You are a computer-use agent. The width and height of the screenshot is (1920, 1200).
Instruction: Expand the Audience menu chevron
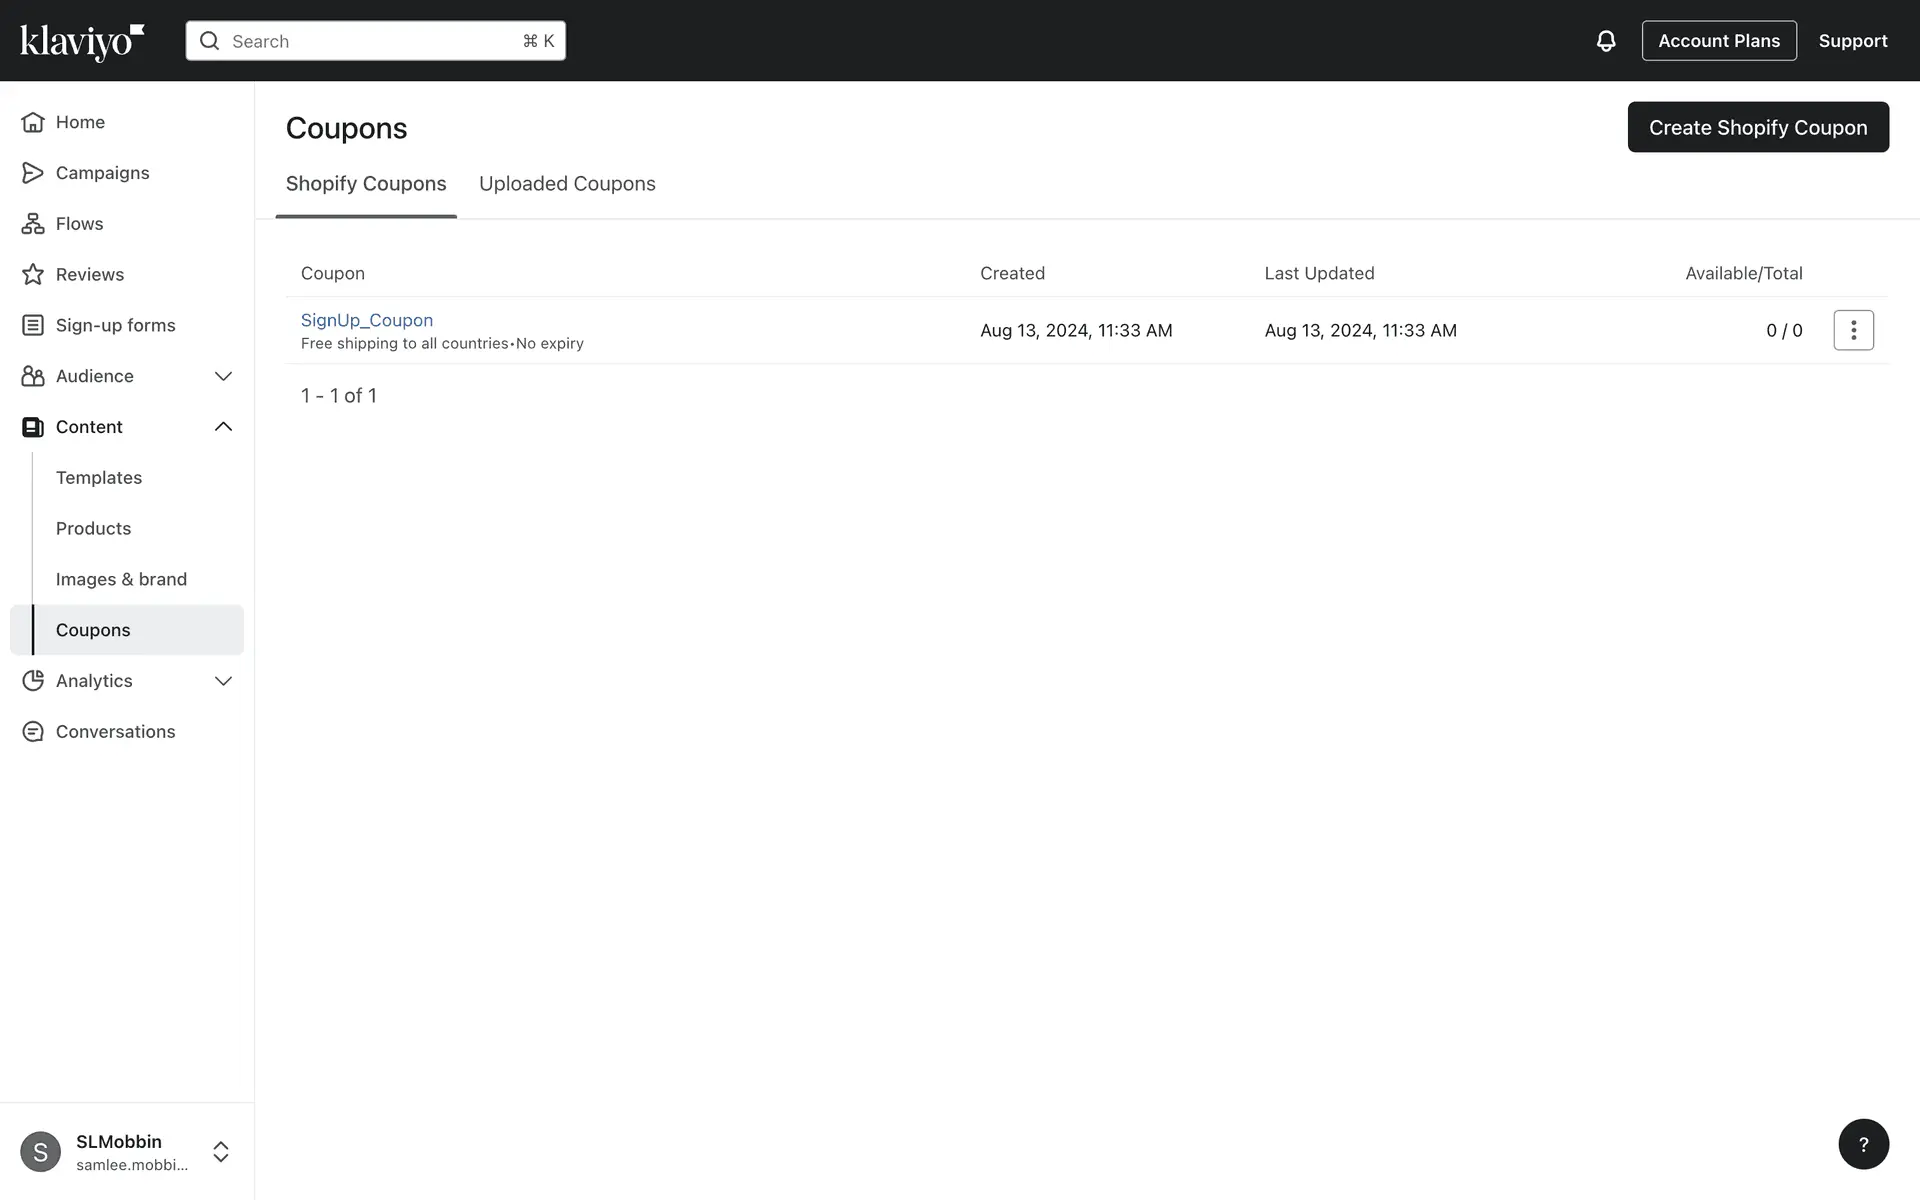point(223,376)
